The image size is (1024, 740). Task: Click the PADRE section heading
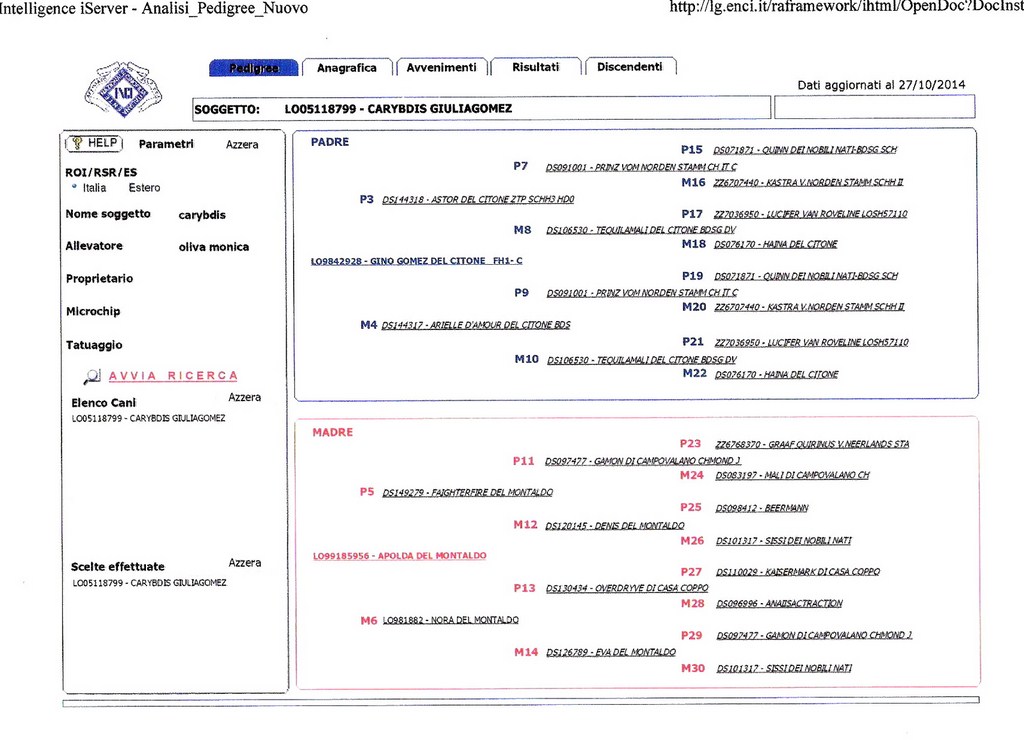click(x=330, y=142)
